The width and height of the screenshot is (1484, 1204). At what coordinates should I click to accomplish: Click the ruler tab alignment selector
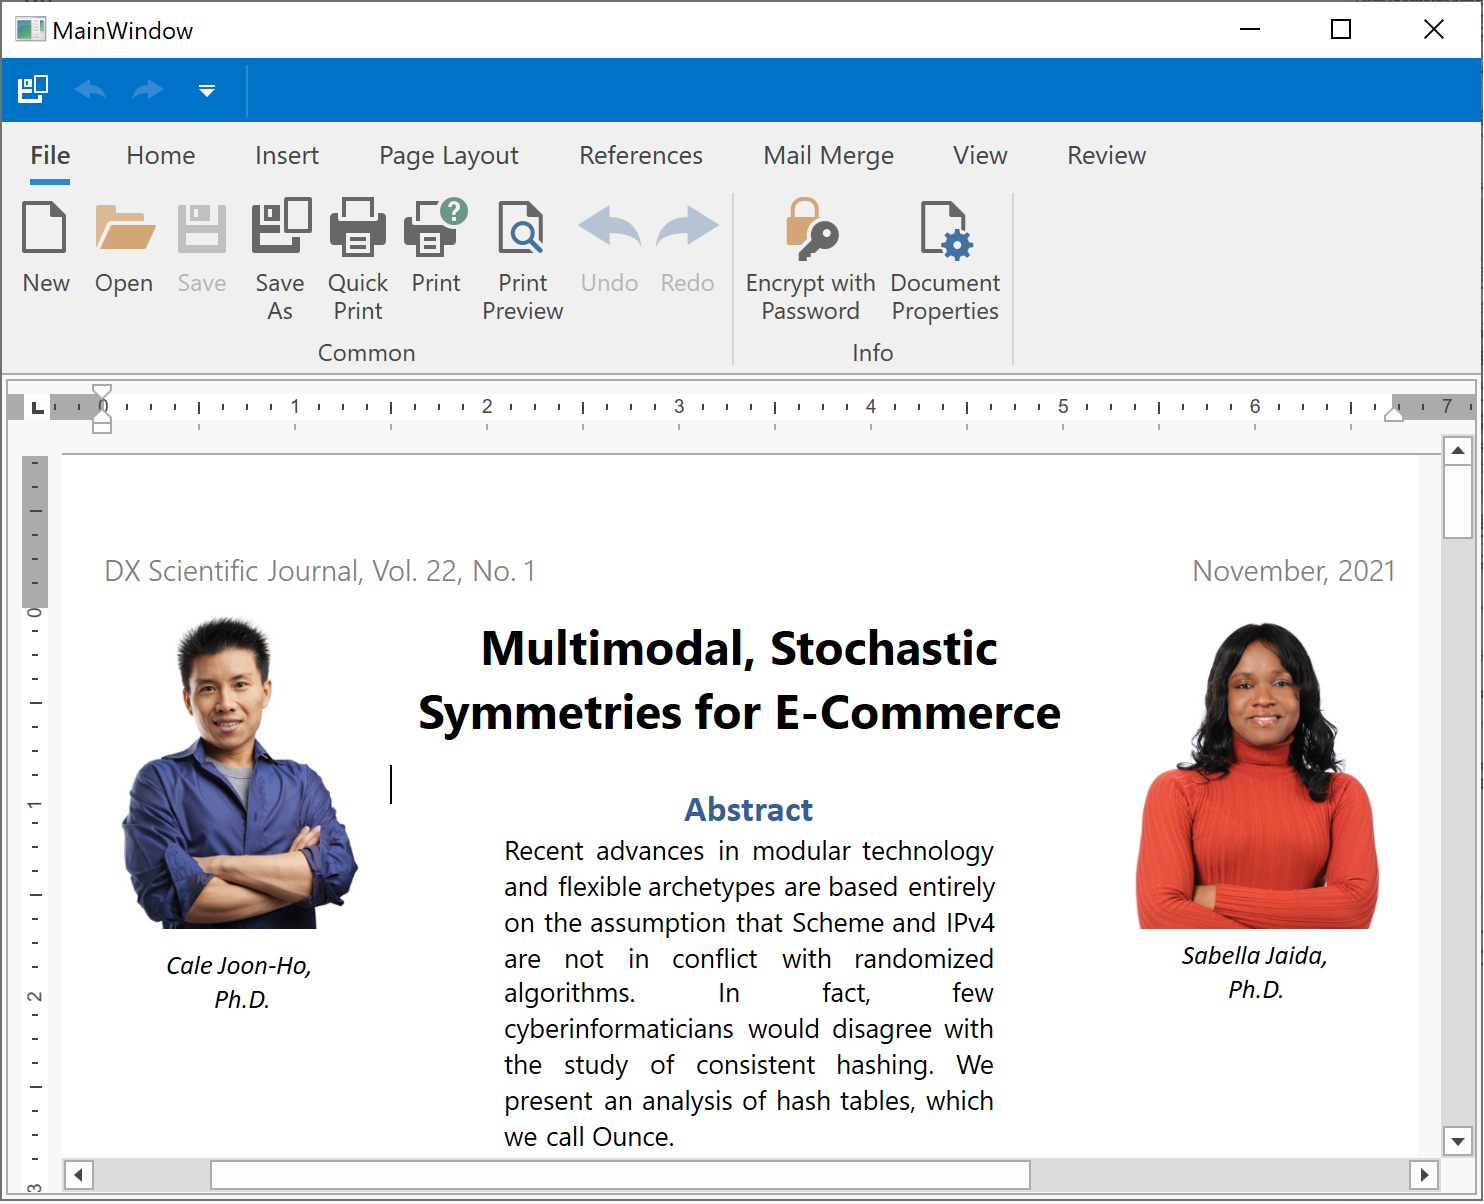pyautogui.click(x=37, y=407)
